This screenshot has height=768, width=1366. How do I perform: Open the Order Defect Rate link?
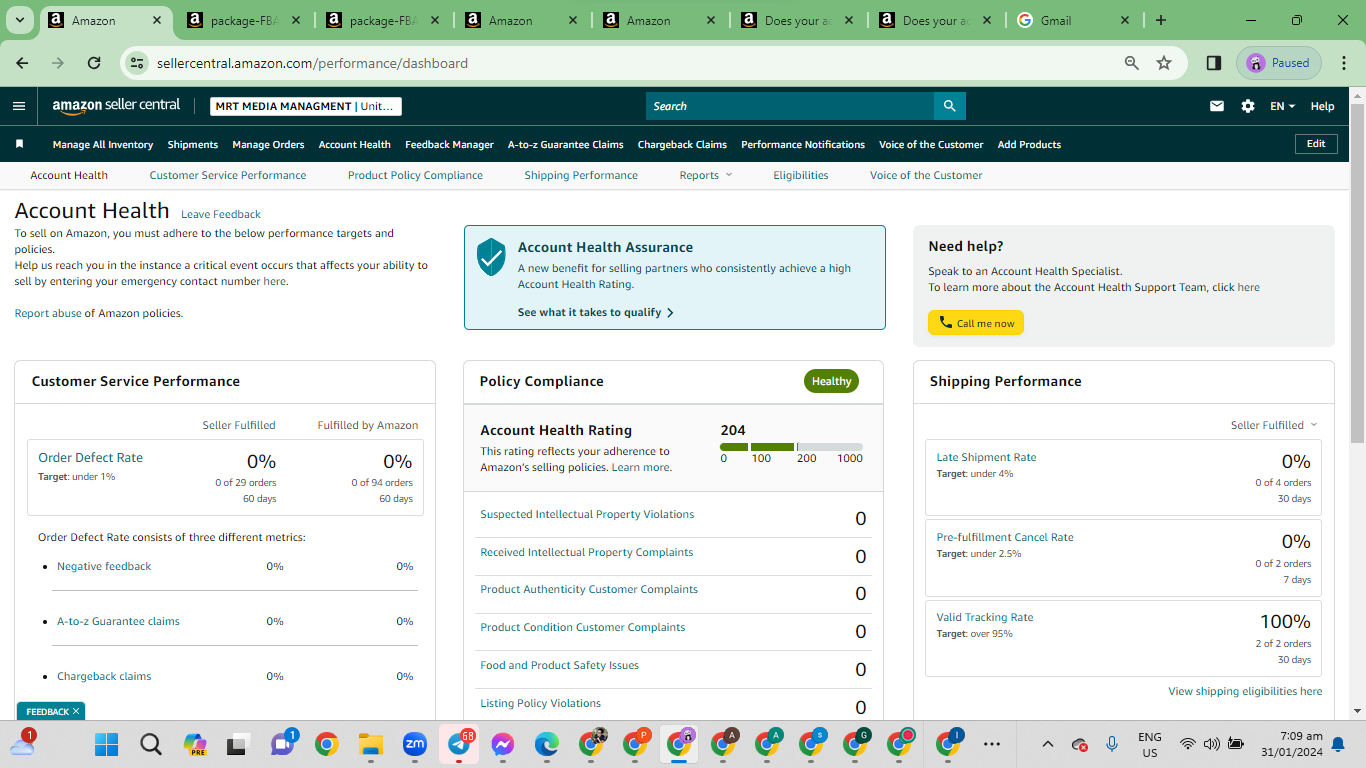(x=90, y=458)
